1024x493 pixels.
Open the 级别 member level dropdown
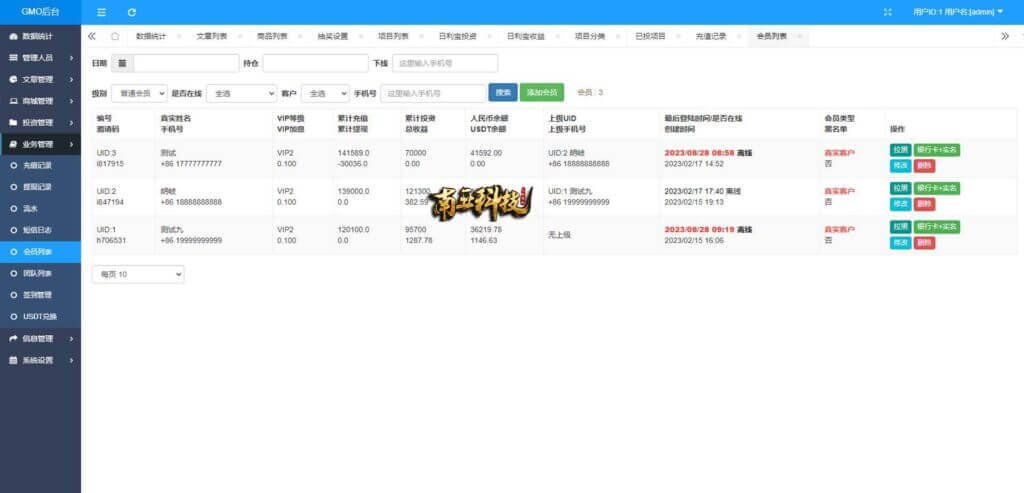(x=138, y=93)
